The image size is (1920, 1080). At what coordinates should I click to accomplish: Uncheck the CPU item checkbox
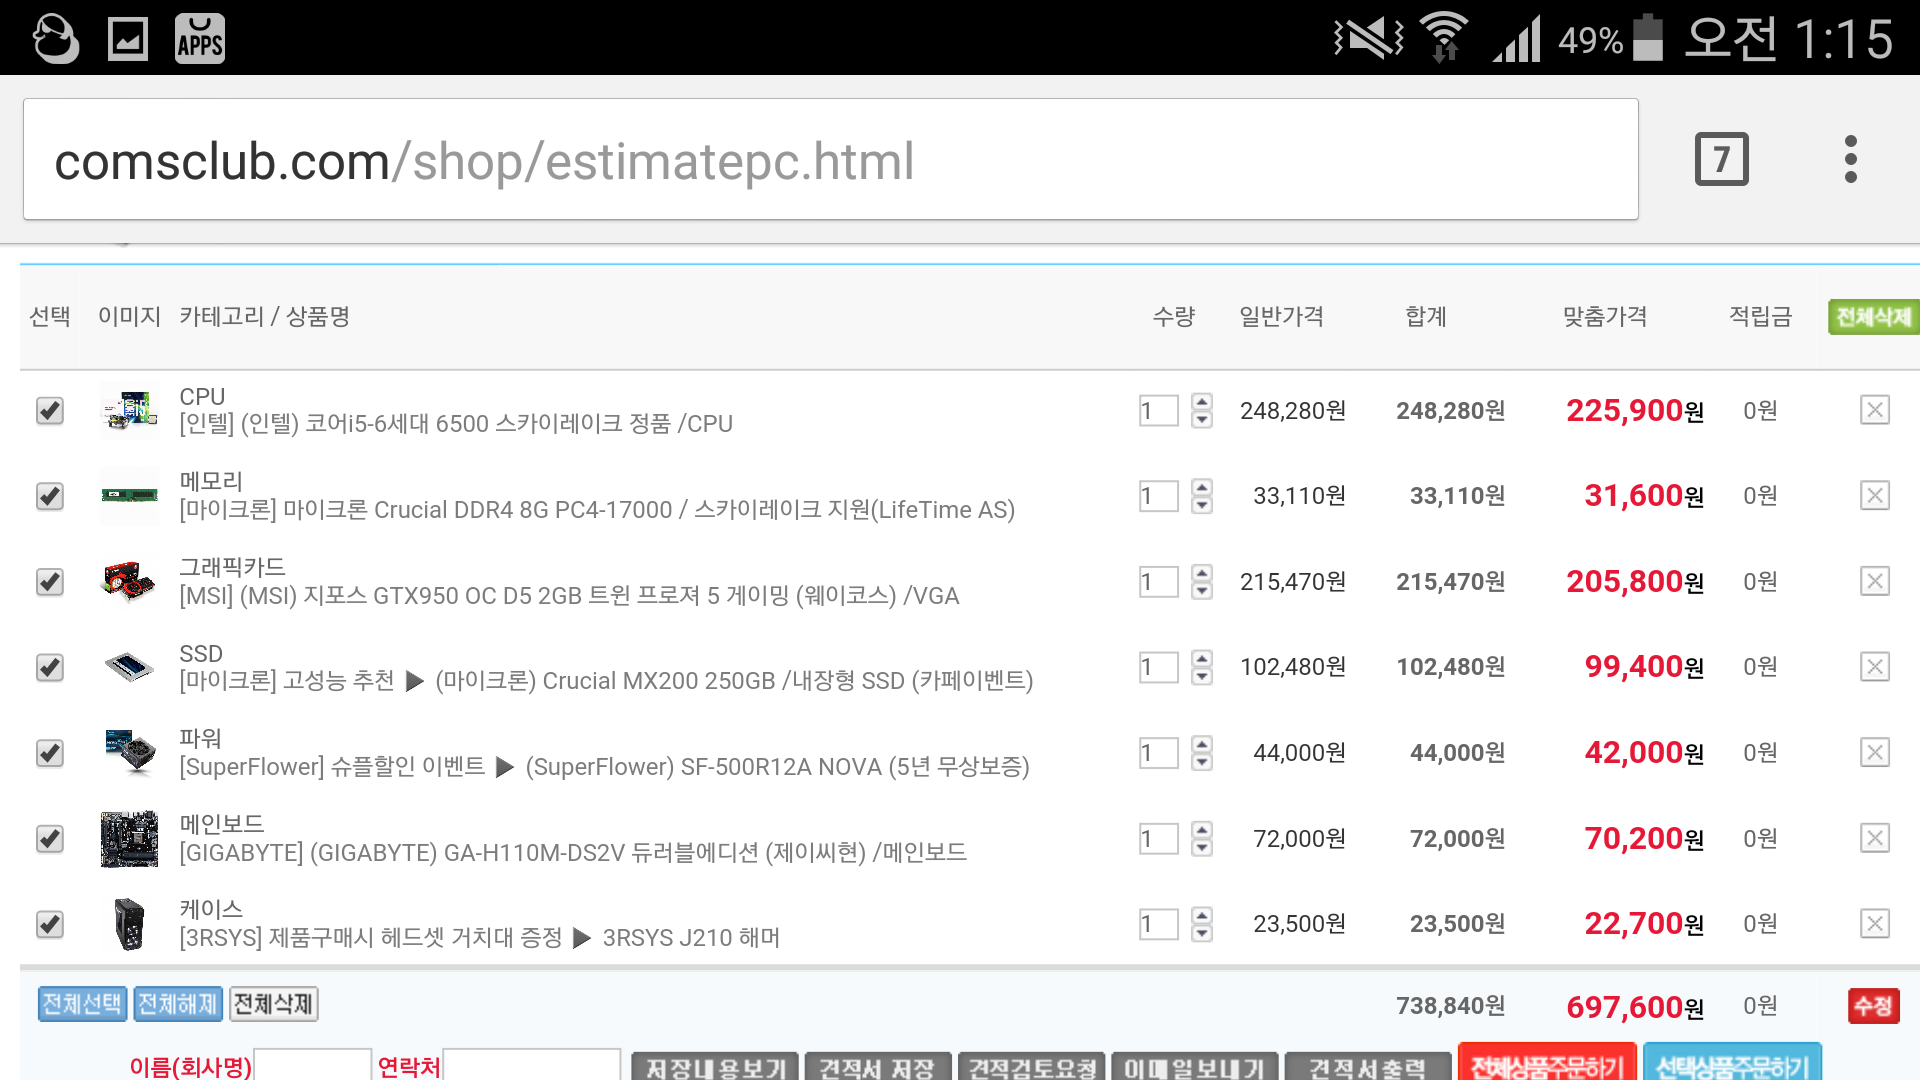click(50, 410)
